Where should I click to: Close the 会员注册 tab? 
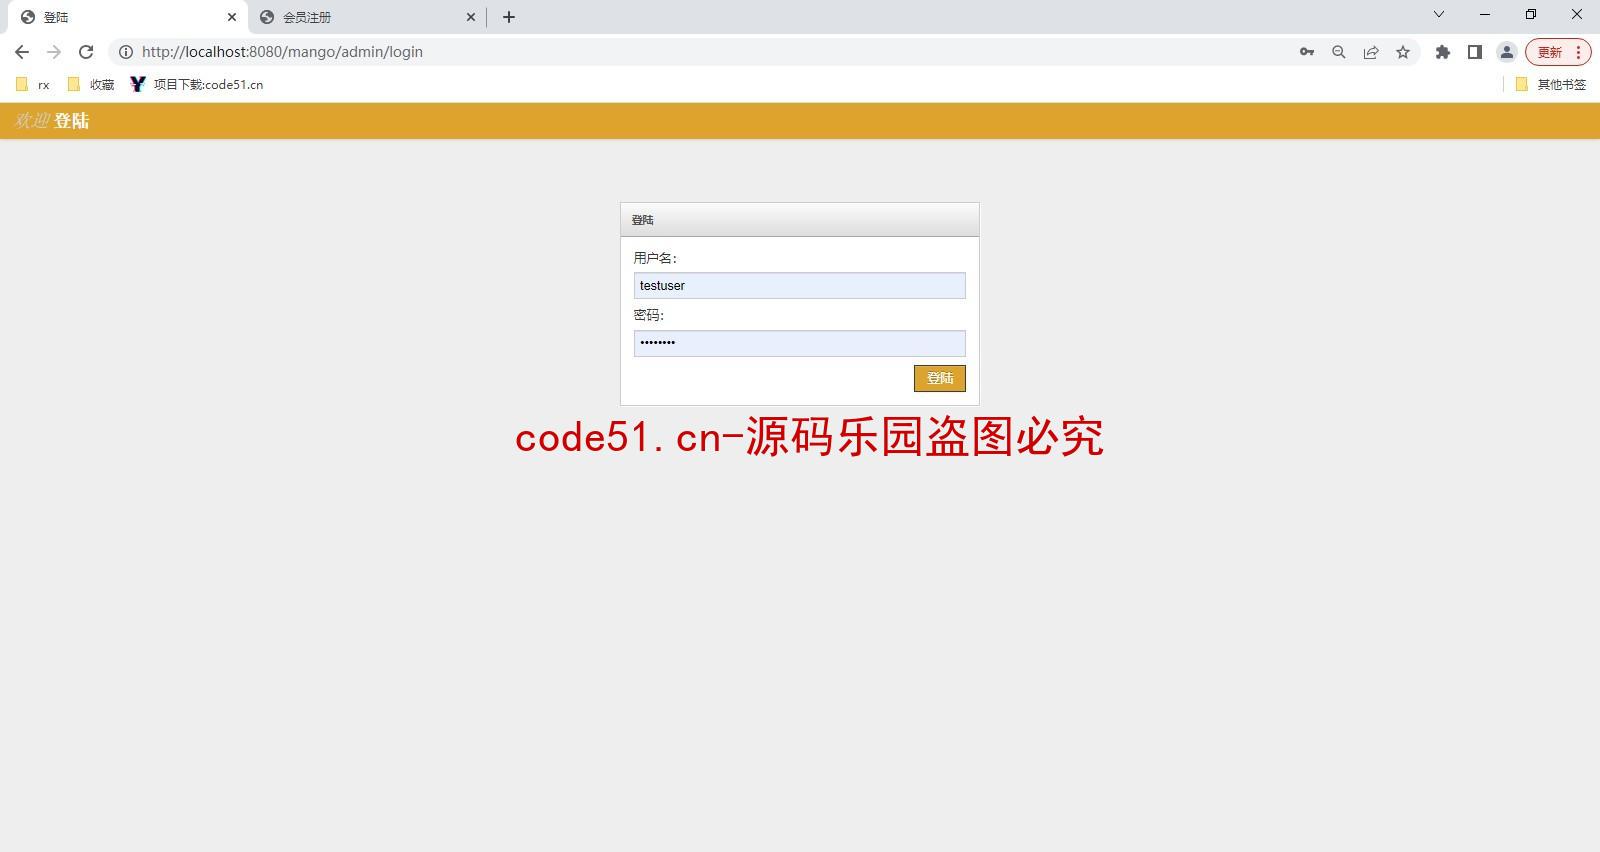(x=471, y=17)
